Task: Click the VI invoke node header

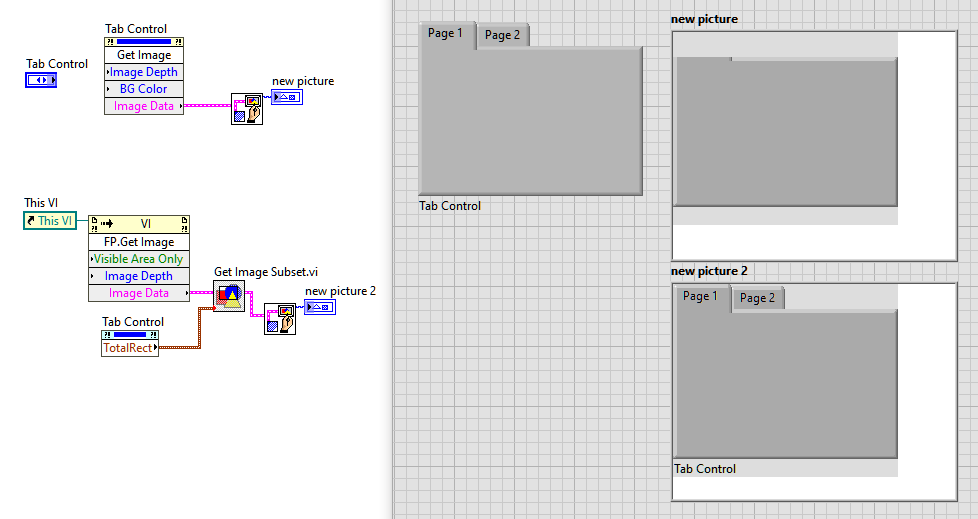Action: tap(139, 224)
